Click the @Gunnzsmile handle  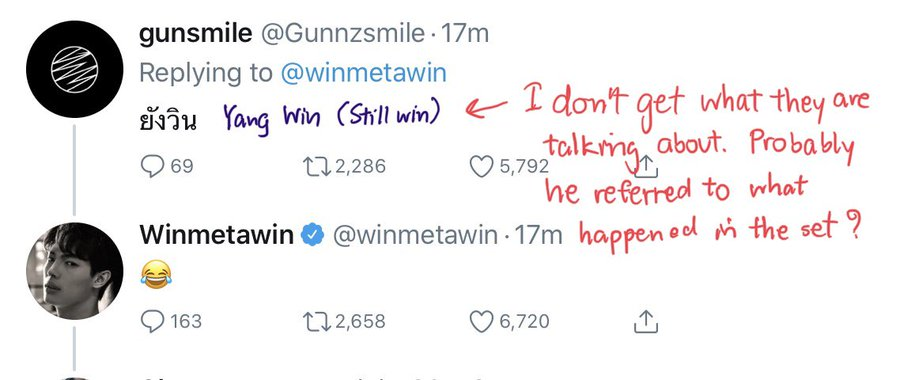343,34
